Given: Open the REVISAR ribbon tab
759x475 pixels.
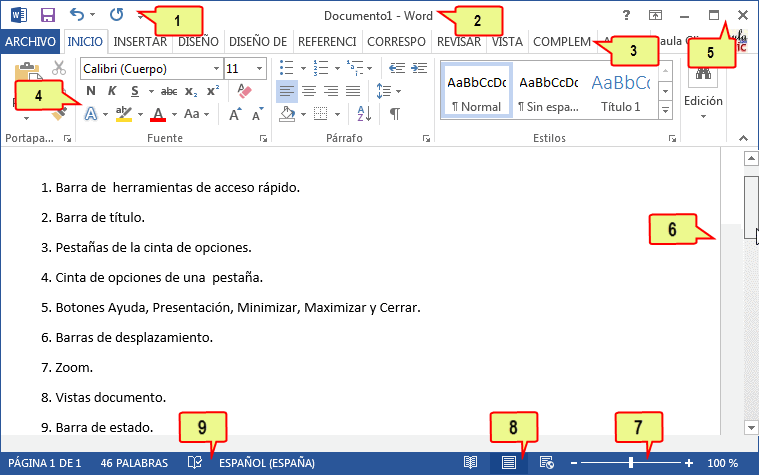Looking at the screenshot, I should [x=459, y=42].
